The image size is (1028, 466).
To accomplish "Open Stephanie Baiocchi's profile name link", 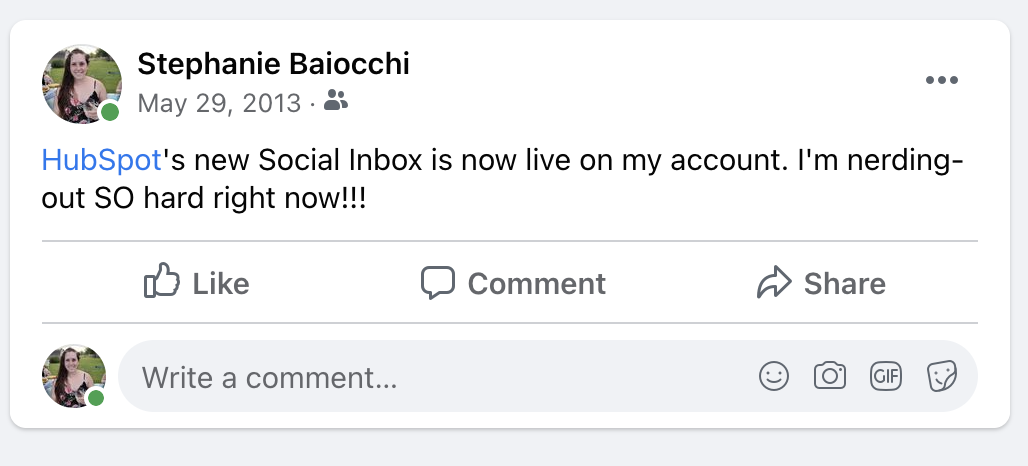I will click(273, 64).
